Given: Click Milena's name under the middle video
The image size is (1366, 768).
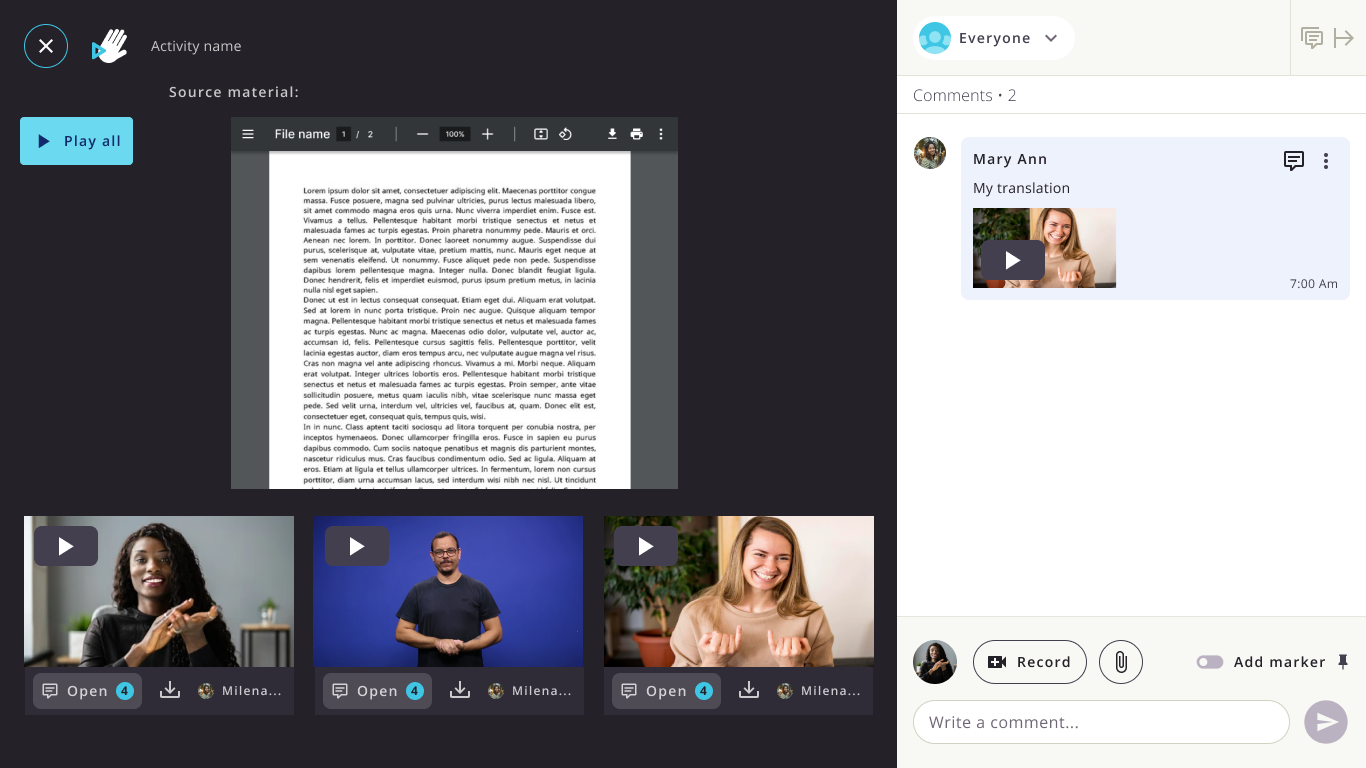Looking at the screenshot, I should click(x=541, y=691).
